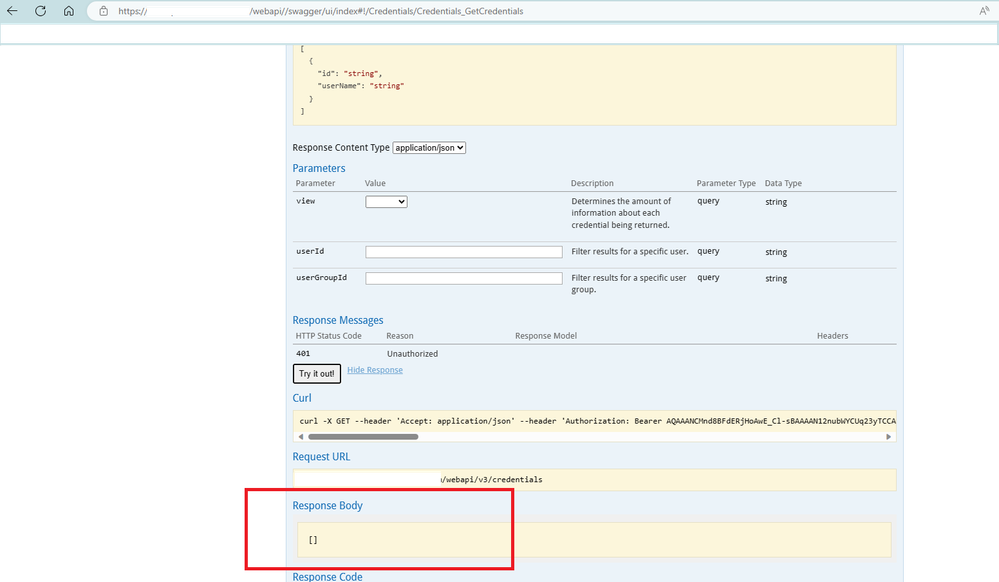Click the Hide Response link
Image resolution: width=999 pixels, height=582 pixels.
pyautogui.click(x=375, y=370)
